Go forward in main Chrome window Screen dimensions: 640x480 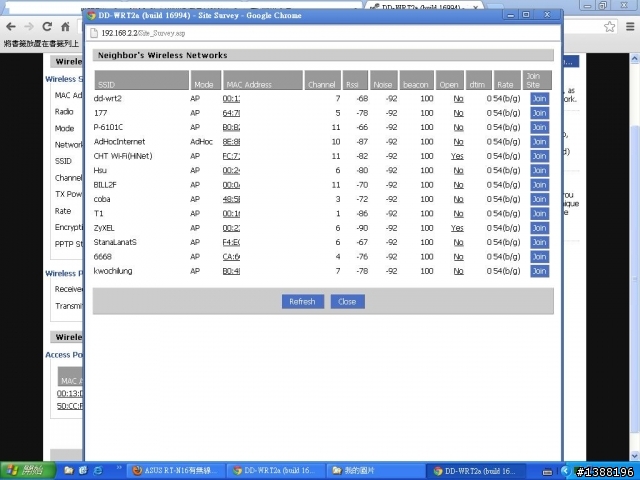tap(29, 27)
